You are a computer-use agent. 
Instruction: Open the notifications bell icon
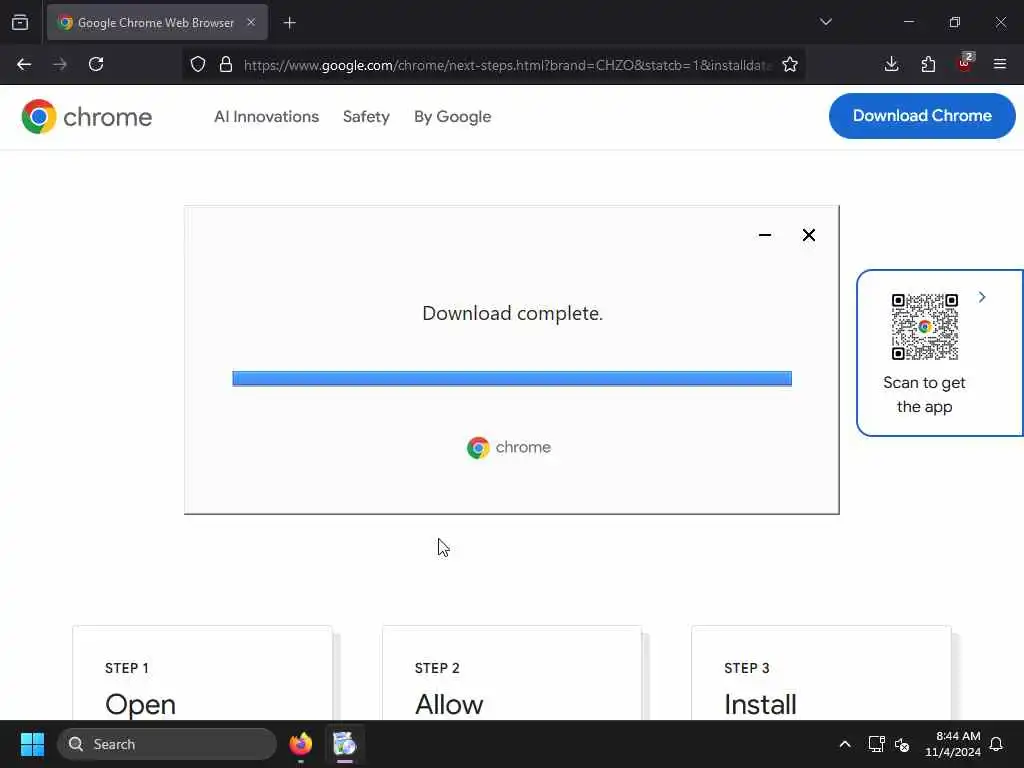point(997,744)
